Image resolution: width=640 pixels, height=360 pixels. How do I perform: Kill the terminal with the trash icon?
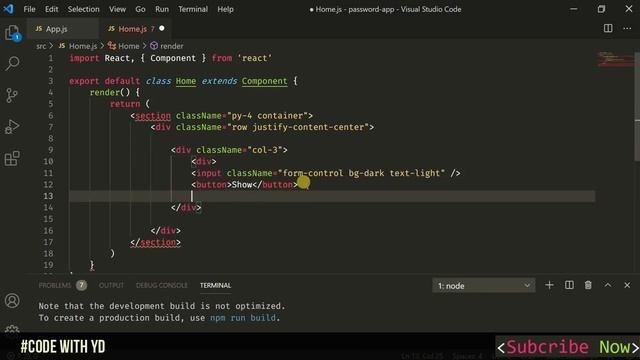point(588,285)
